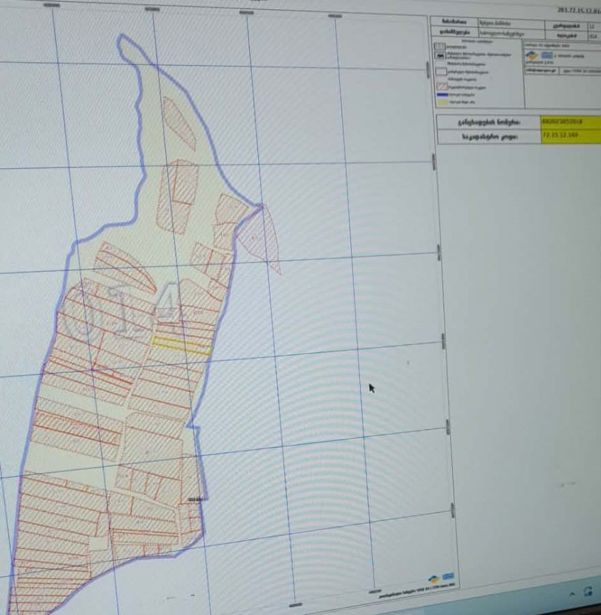Click the black building symbol in the legend

pyautogui.click(x=443, y=57)
